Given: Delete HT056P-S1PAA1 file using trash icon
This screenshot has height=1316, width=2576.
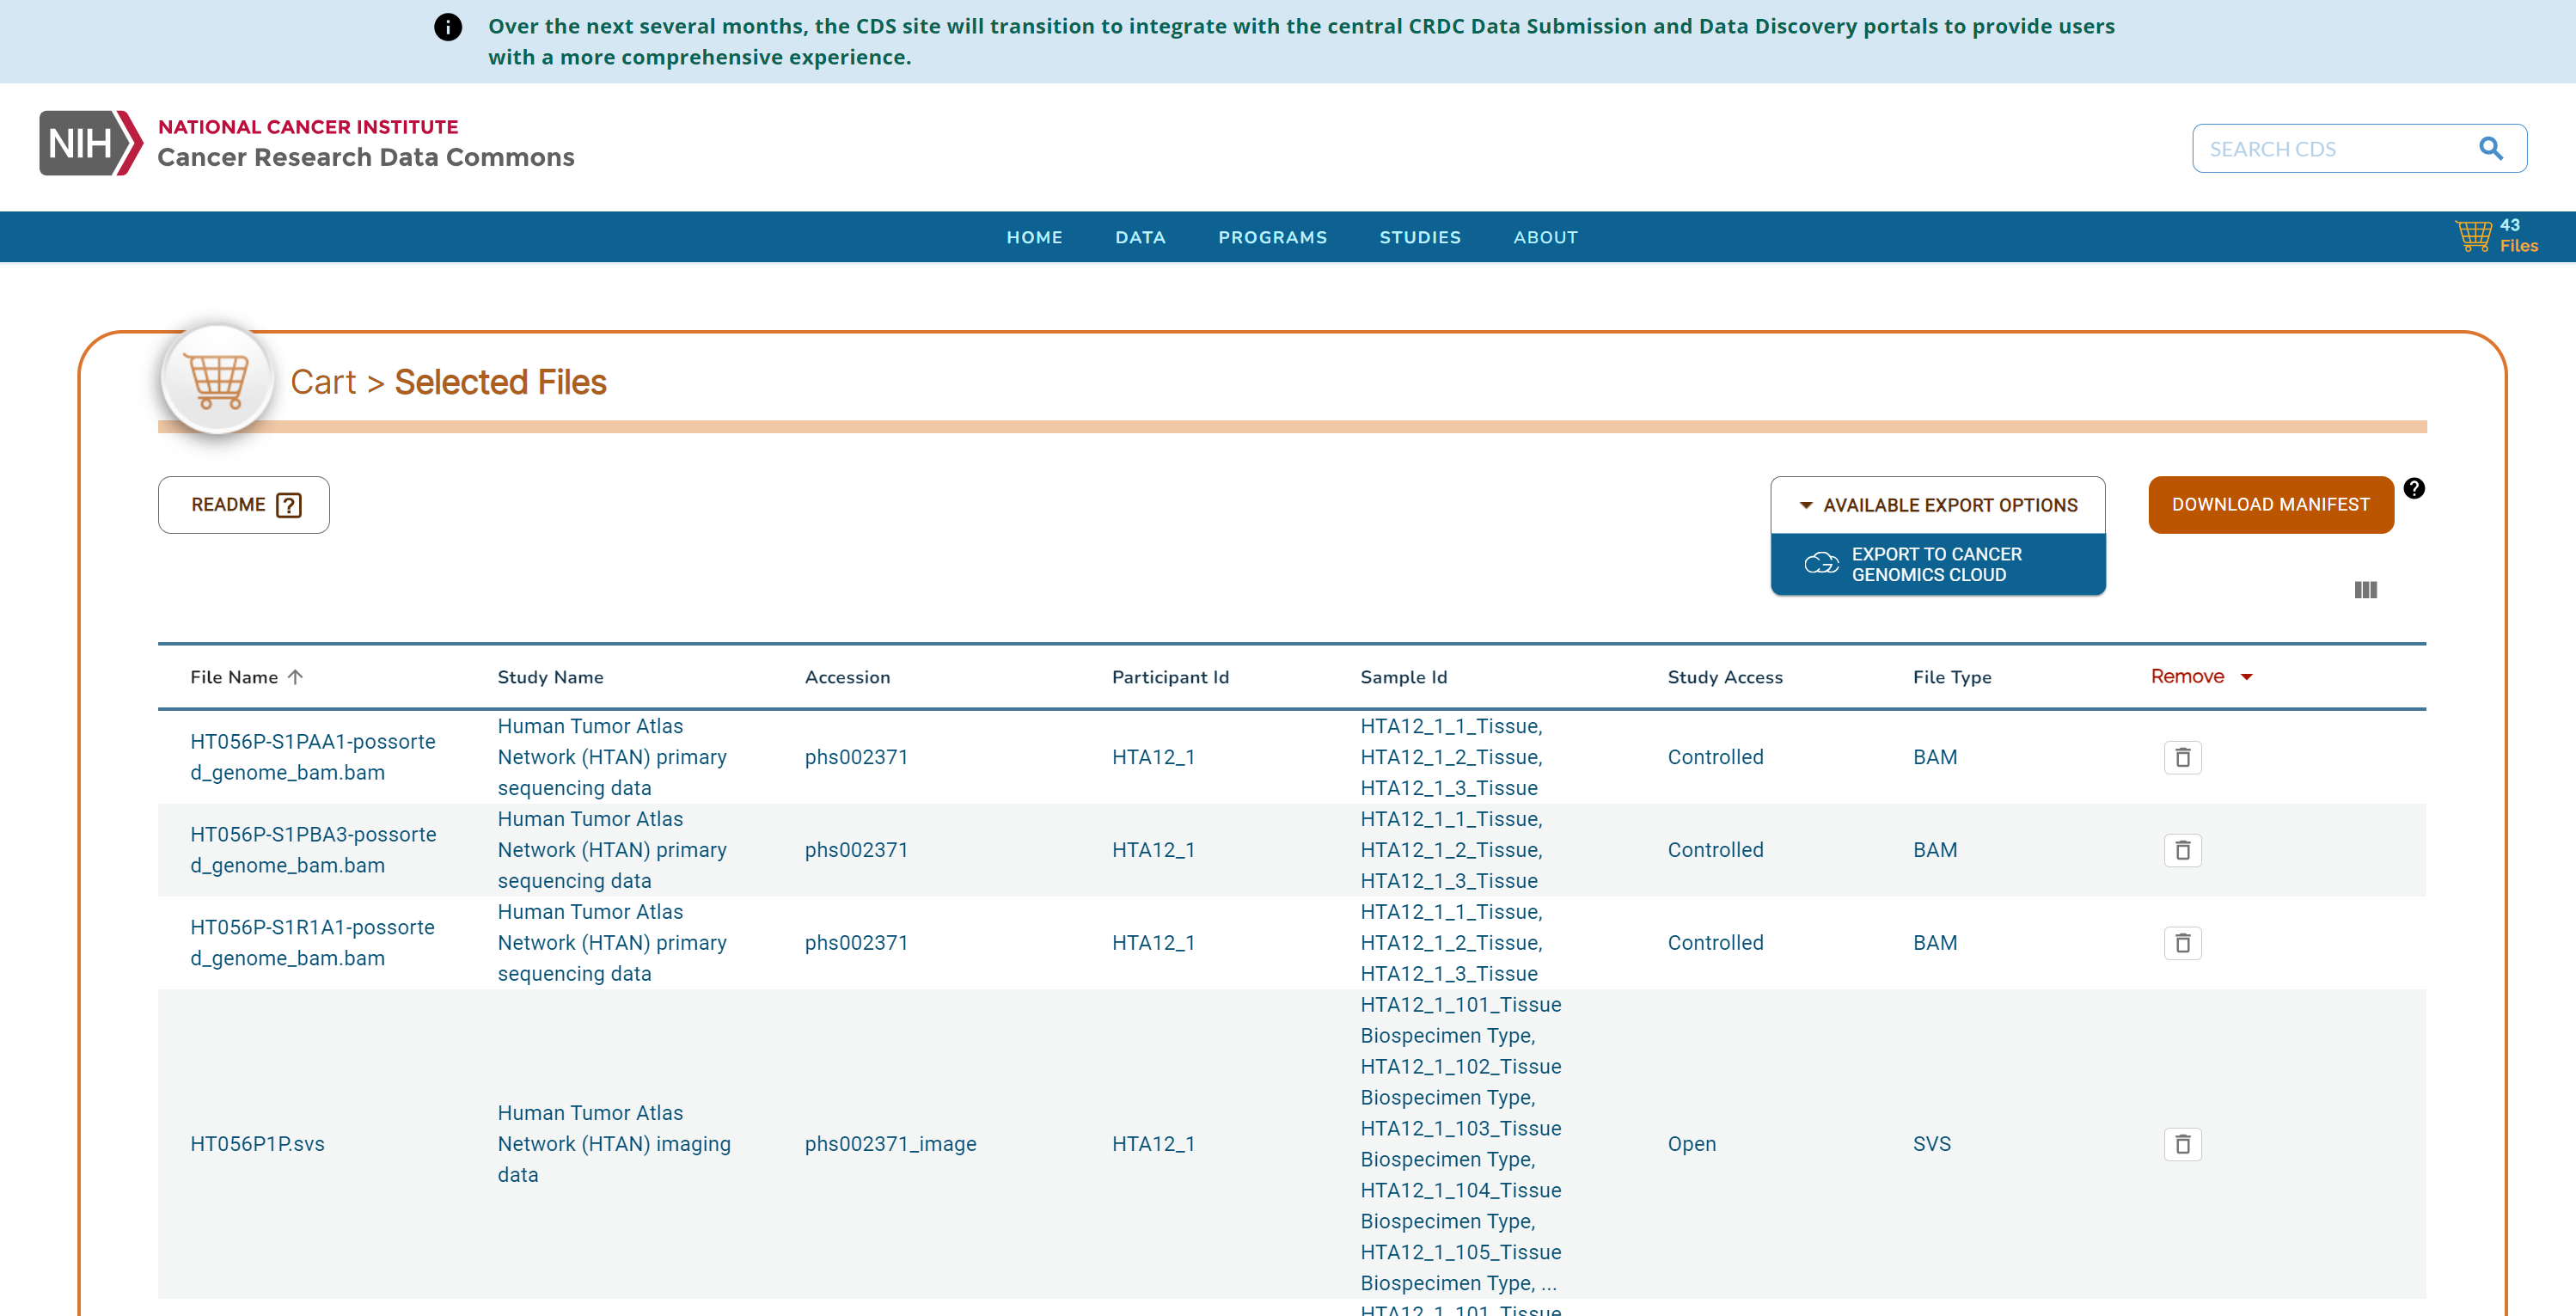Looking at the screenshot, I should [x=2182, y=758].
